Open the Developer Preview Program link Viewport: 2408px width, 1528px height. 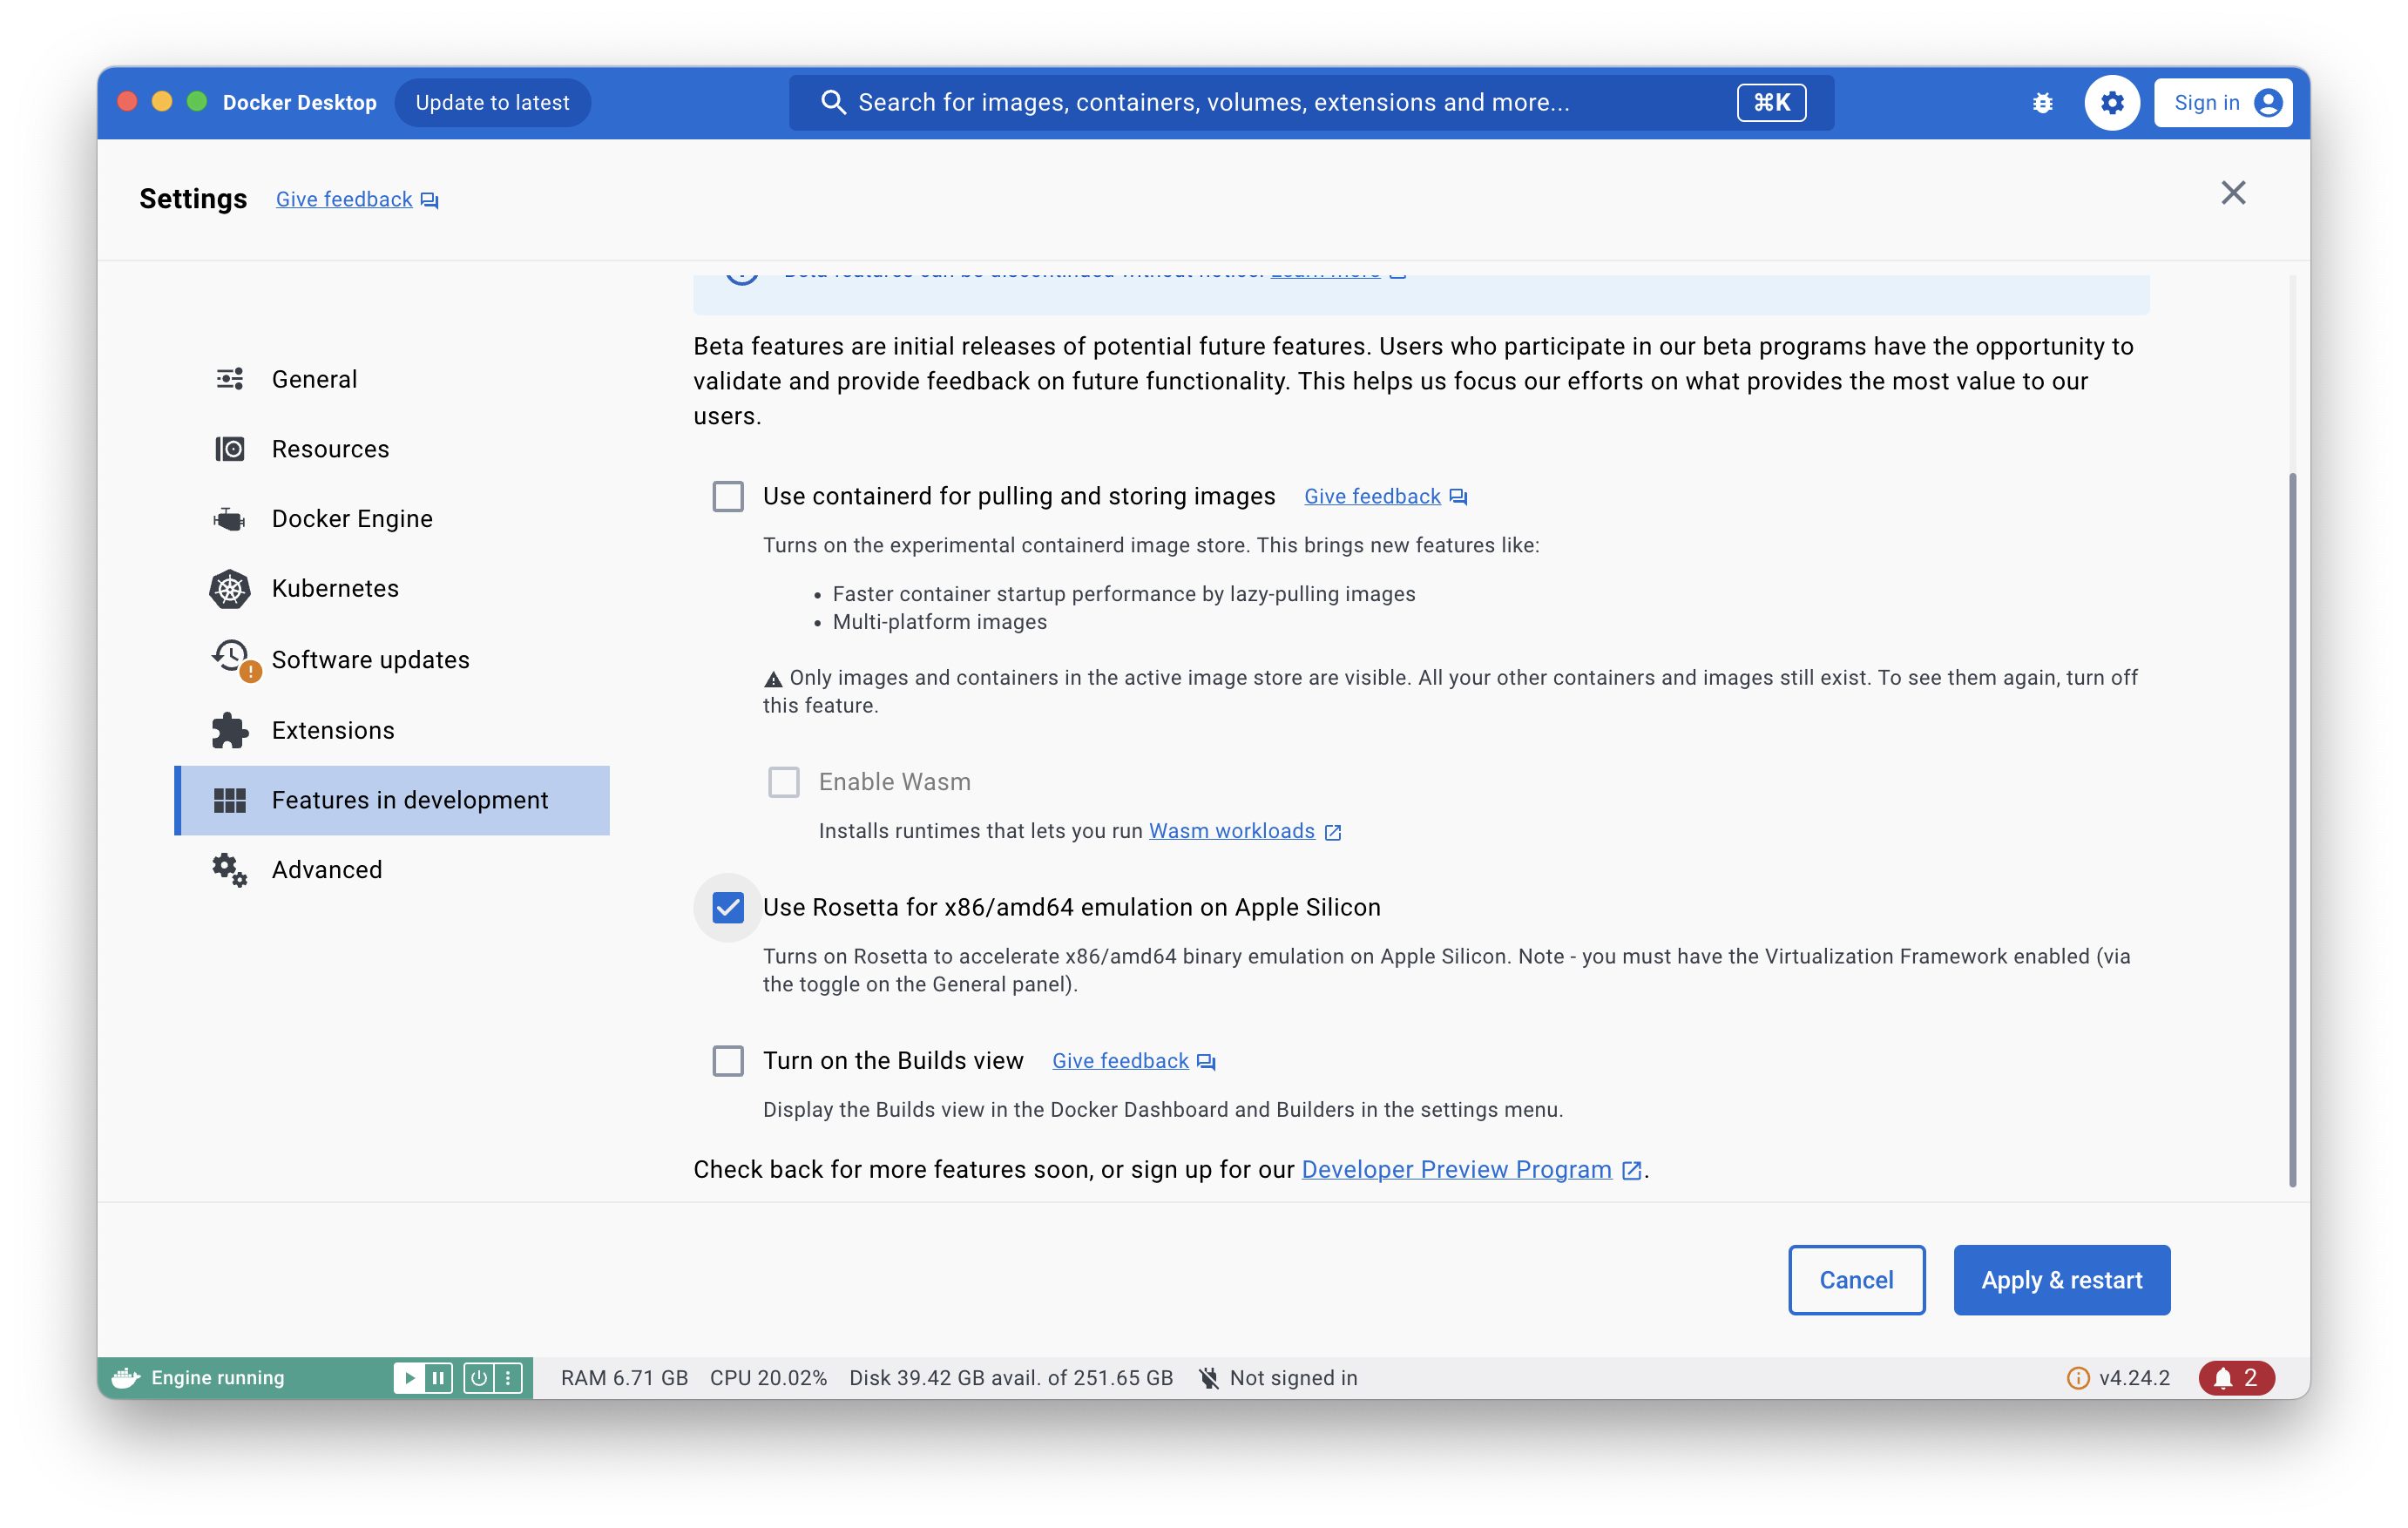coord(1456,1170)
